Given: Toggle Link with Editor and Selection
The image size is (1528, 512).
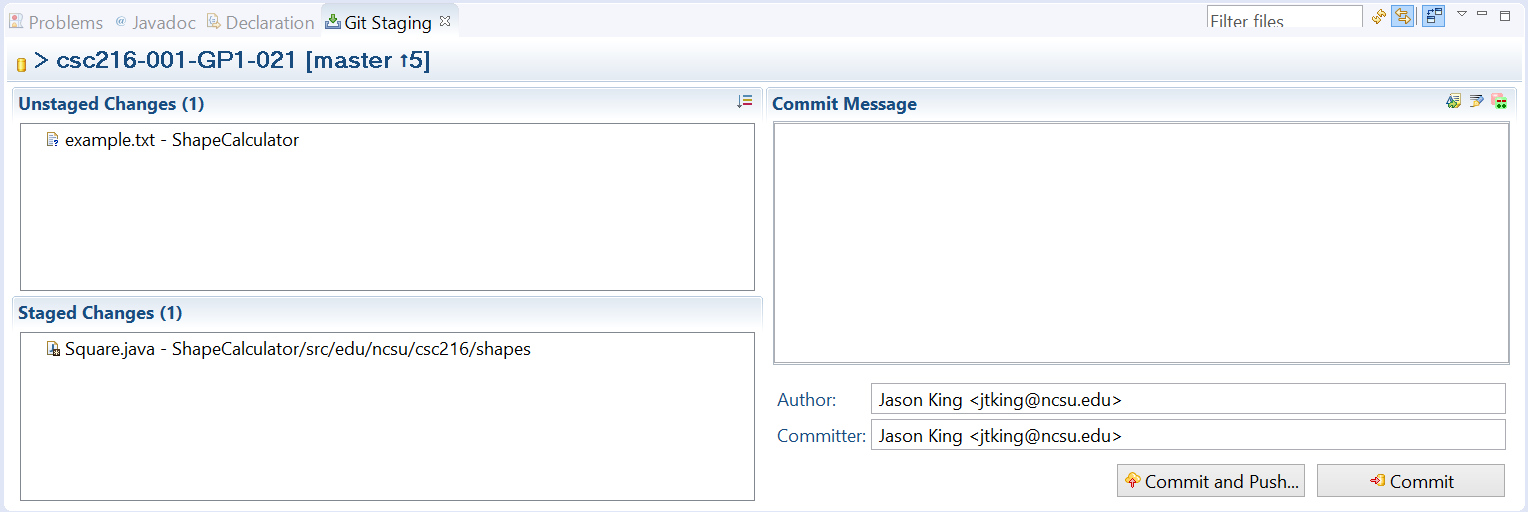Looking at the screenshot, I should coord(1403,16).
